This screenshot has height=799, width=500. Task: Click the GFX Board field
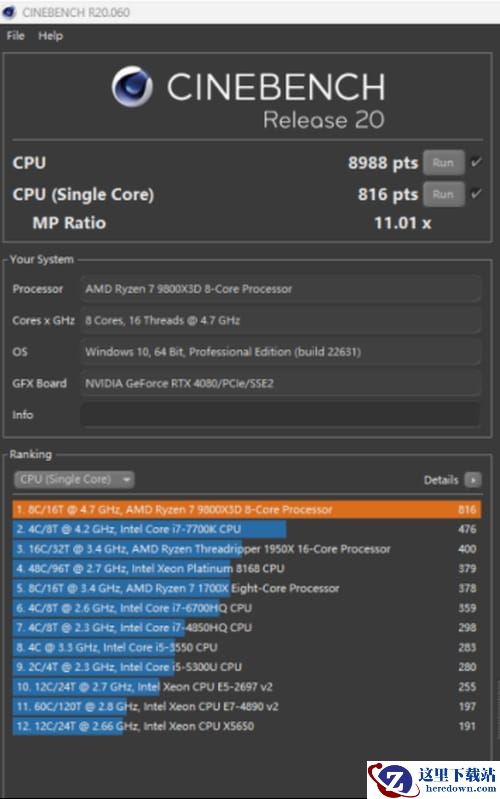(x=280, y=383)
